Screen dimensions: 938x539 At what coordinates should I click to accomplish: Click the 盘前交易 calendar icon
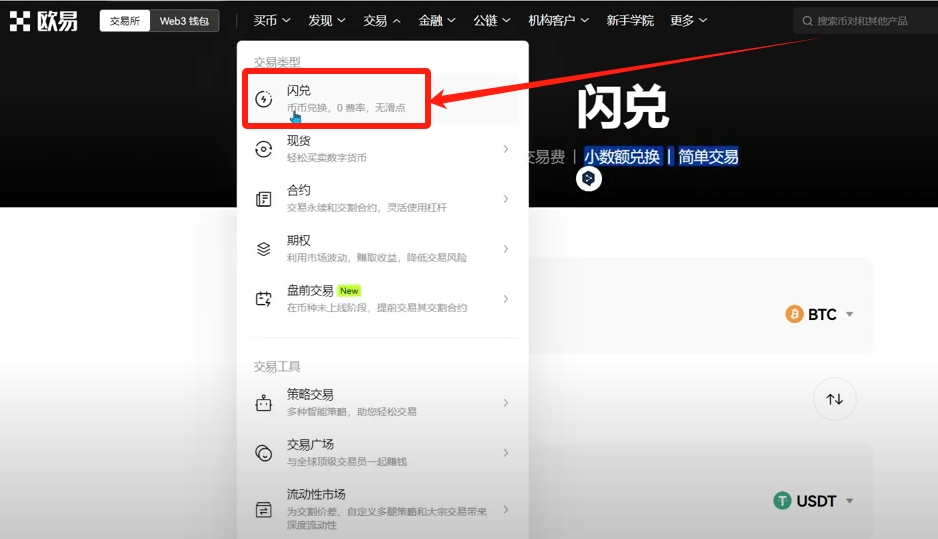click(x=264, y=299)
